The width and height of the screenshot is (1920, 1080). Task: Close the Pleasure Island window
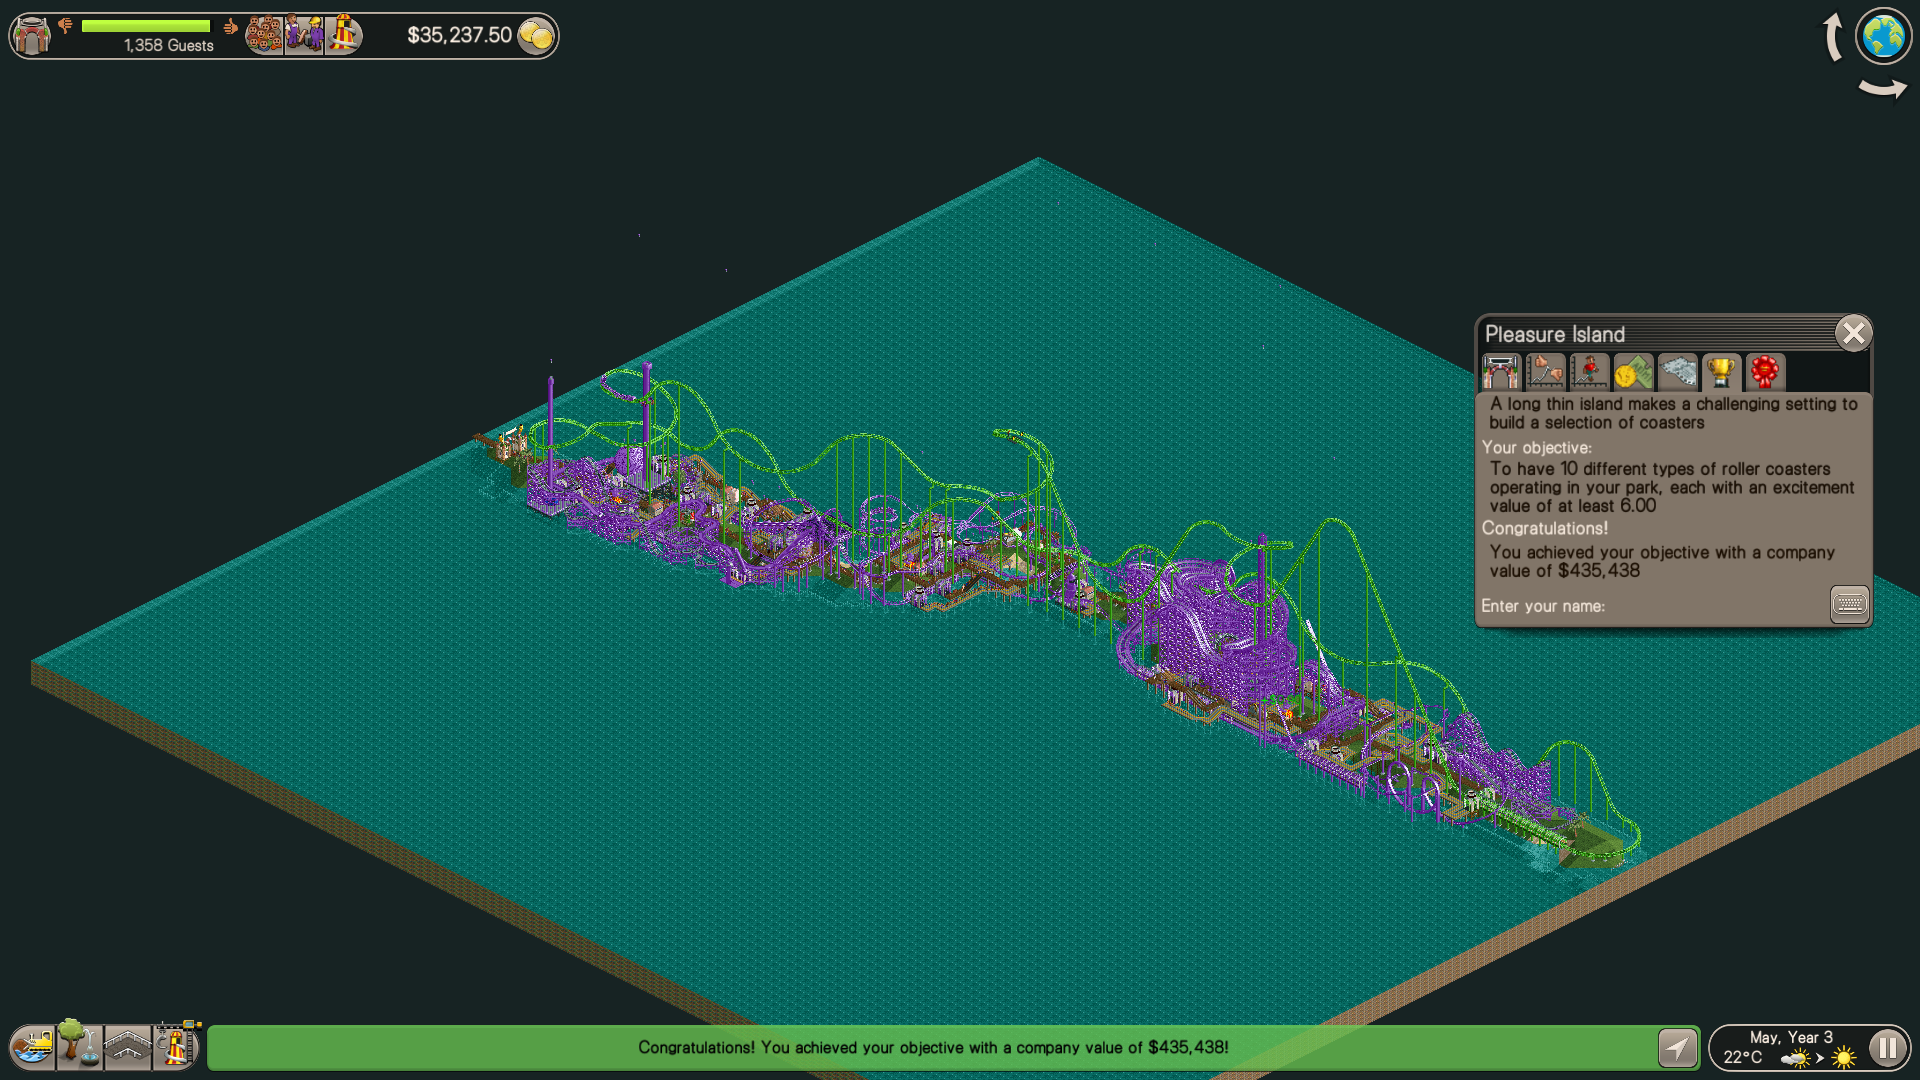[1853, 333]
